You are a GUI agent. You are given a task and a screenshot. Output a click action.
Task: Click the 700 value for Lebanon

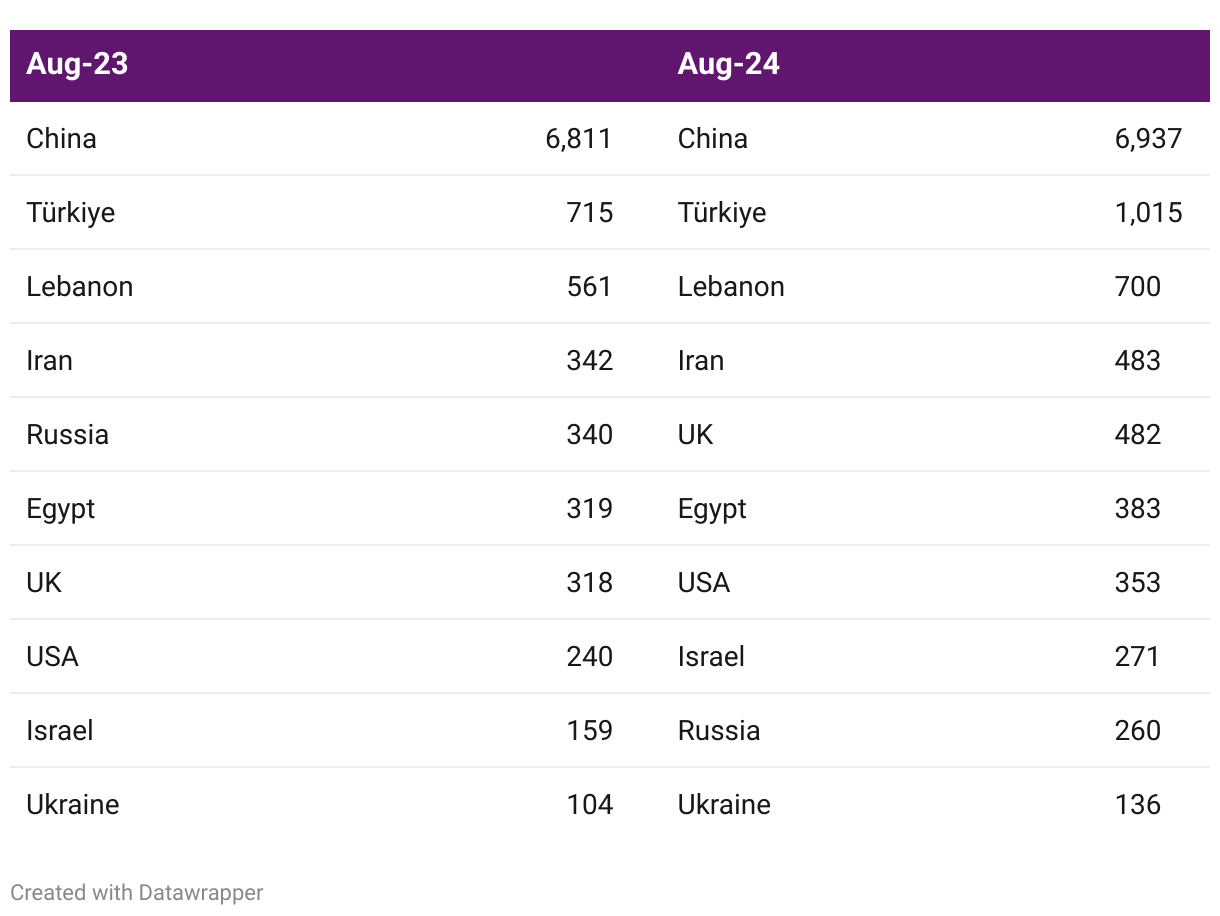coord(1138,286)
